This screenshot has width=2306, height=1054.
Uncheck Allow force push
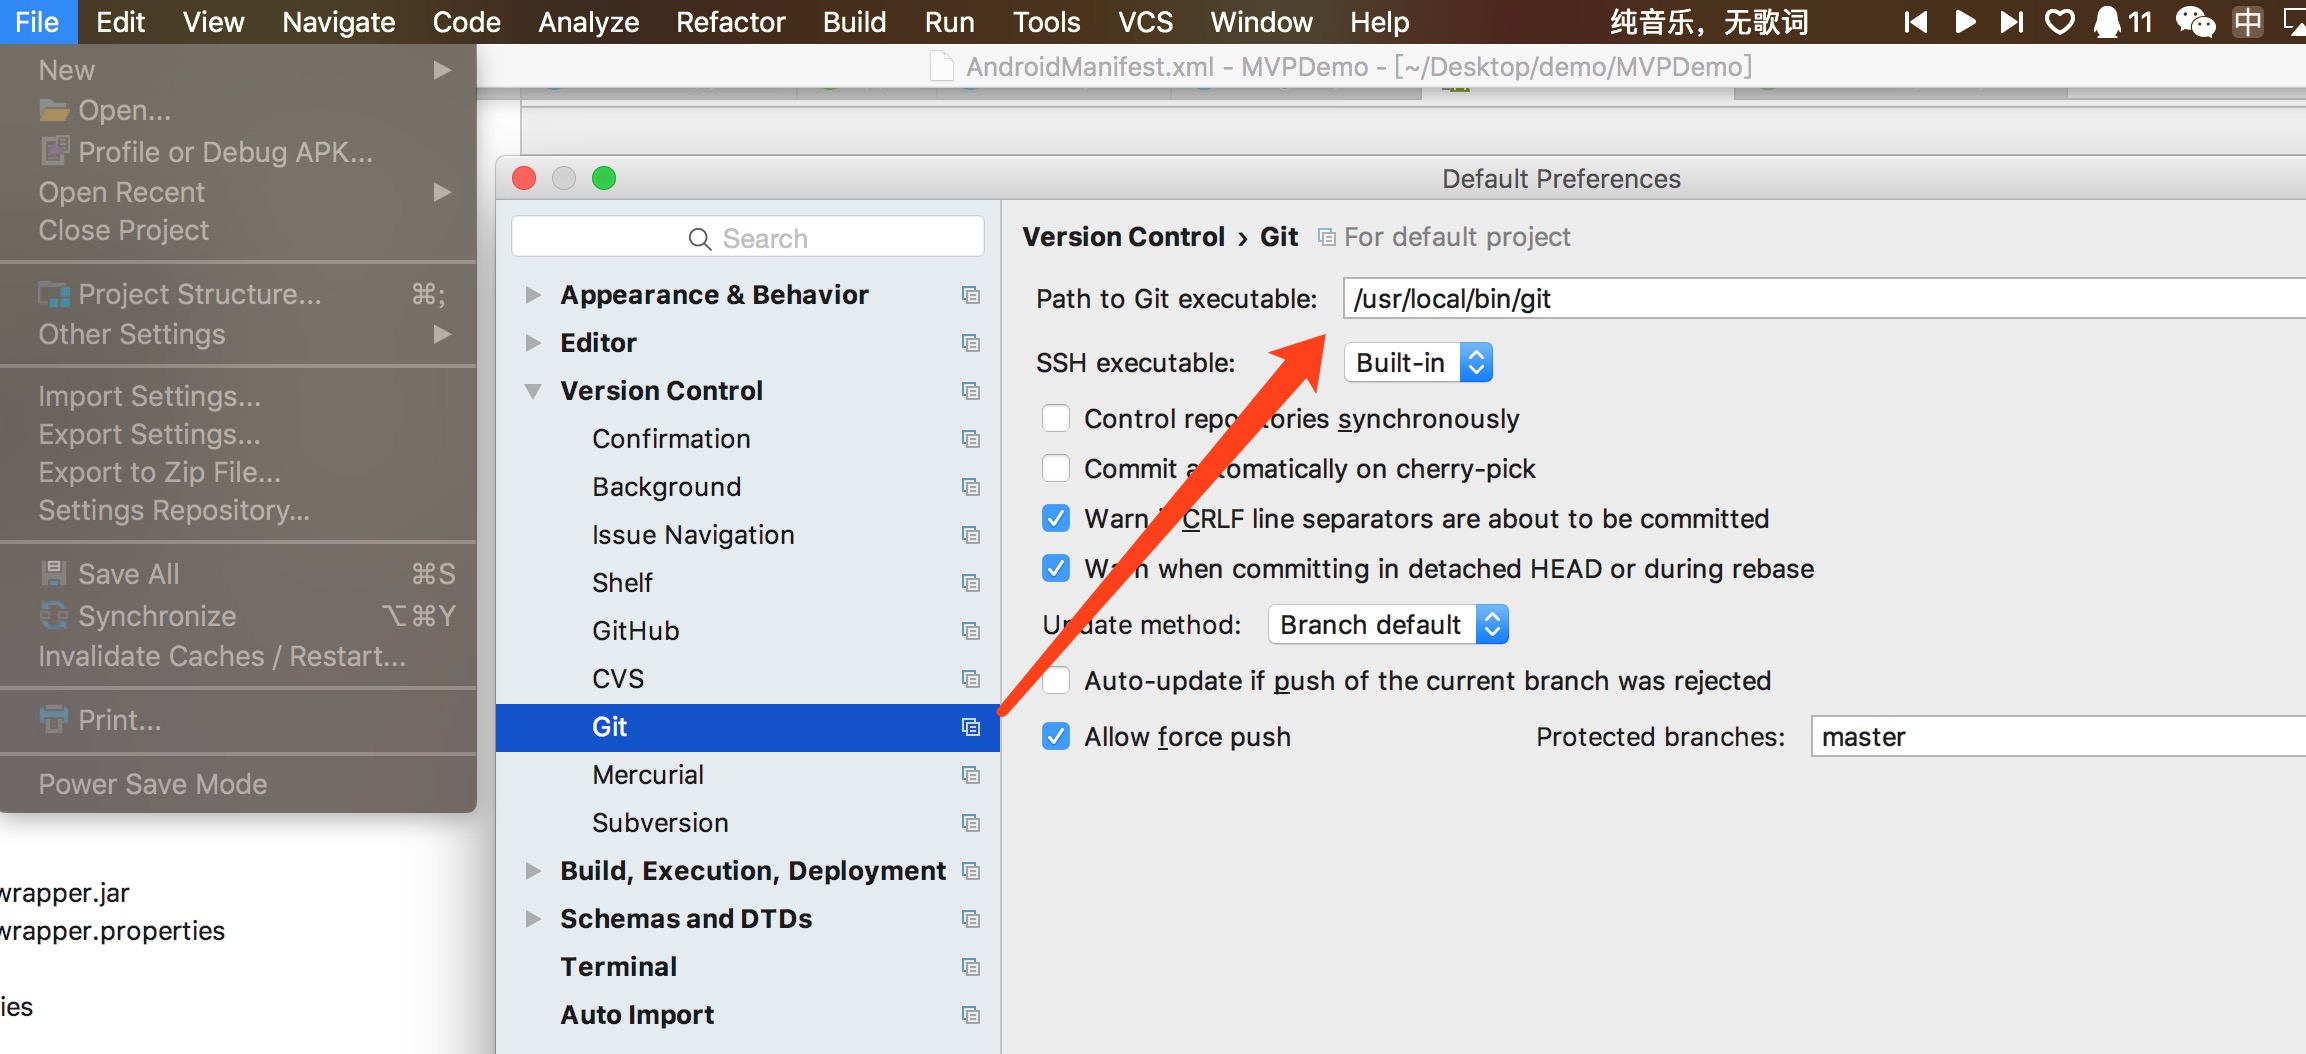[x=1056, y=736]
